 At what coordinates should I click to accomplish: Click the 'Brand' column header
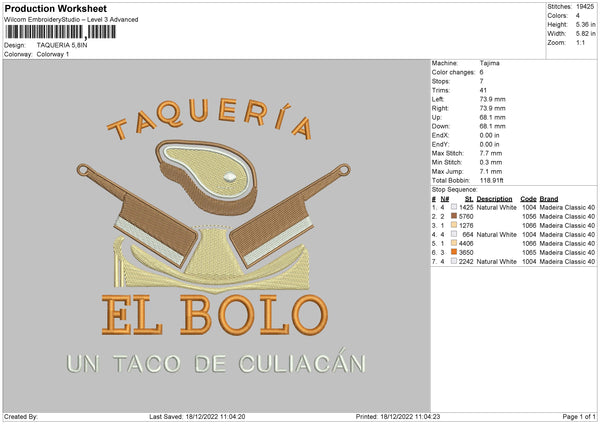(x=549, y=199)
